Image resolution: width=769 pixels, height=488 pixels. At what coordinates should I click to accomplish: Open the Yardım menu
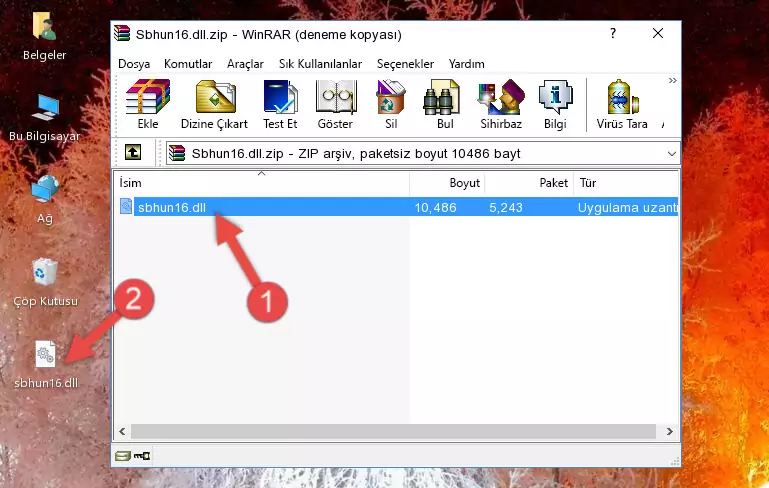coord(466,64)
